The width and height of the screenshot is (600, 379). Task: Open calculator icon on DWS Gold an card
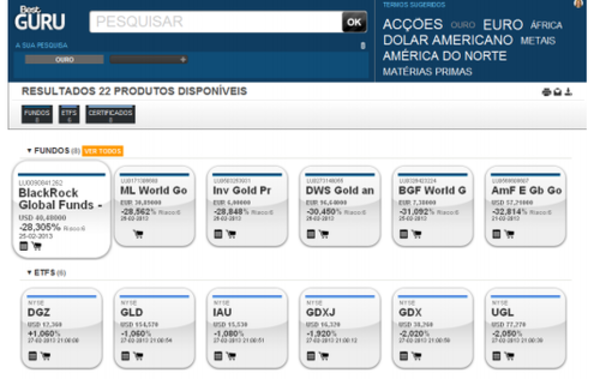tap(311, 234)
